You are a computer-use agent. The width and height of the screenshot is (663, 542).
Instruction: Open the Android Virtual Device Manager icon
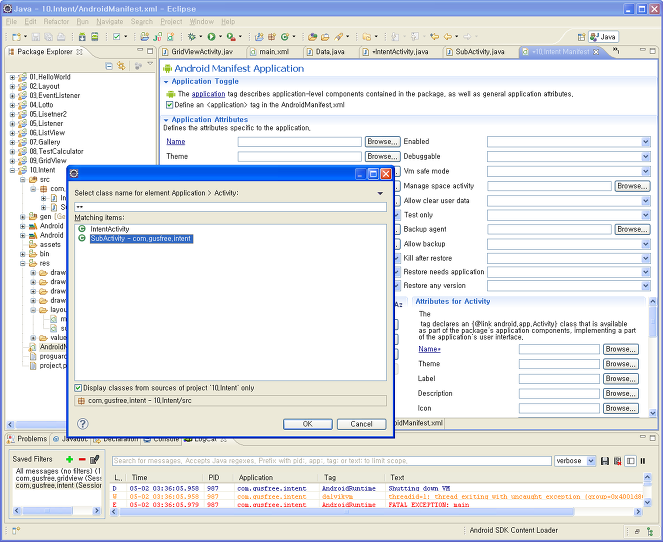coord(95,37)
